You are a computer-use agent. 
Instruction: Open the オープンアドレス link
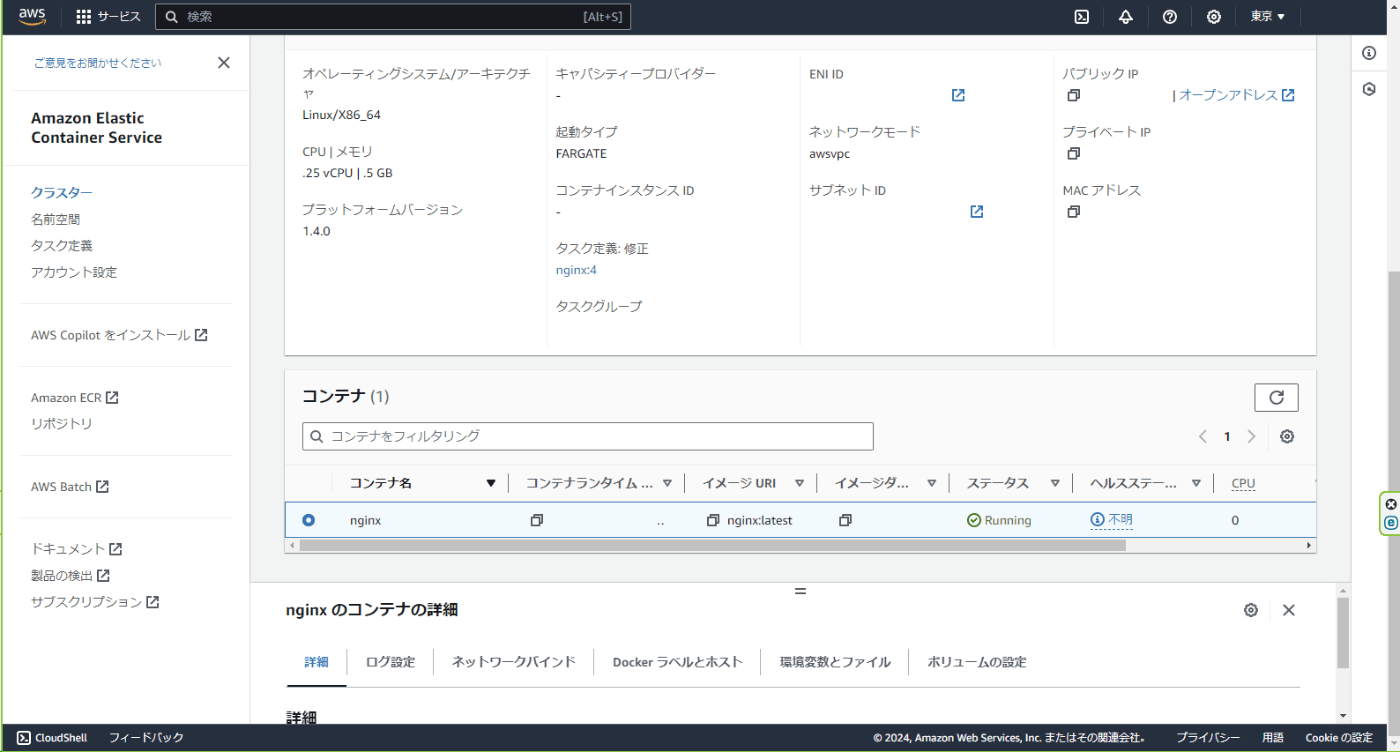tap(1237, 95)
